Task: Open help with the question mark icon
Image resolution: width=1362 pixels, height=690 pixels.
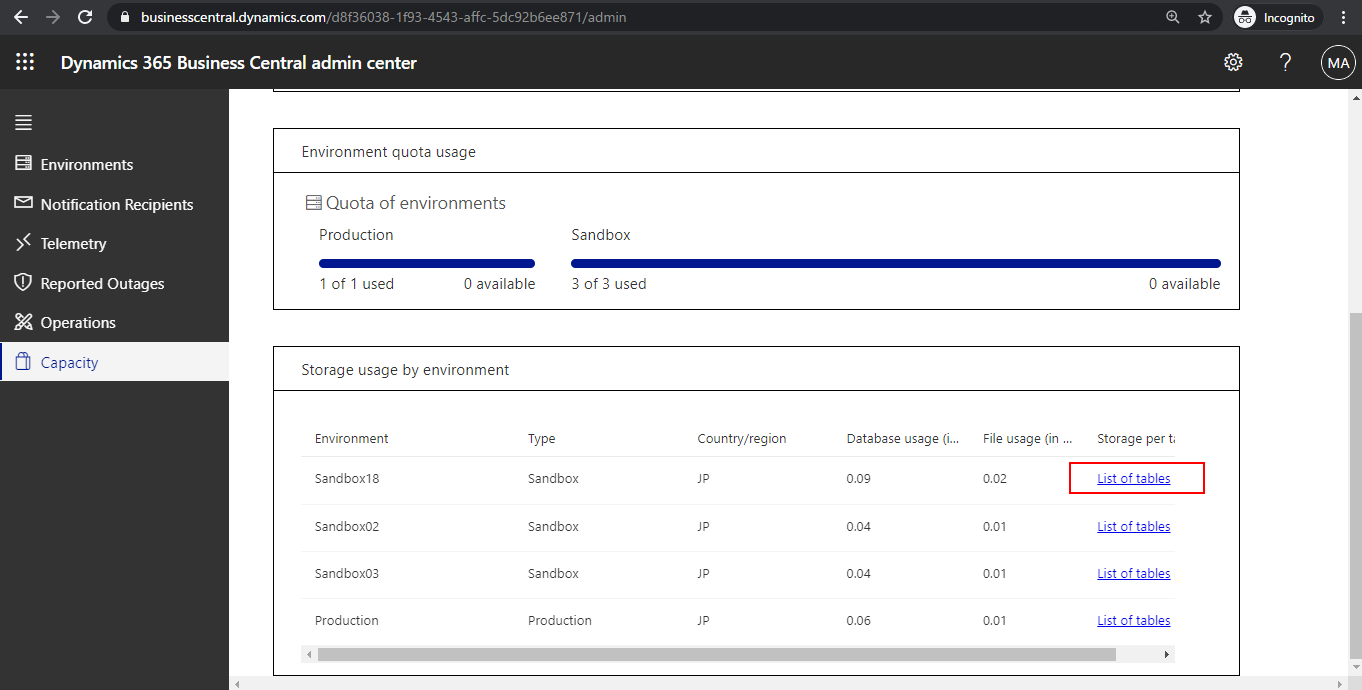Action: (x=1285, y=62)
